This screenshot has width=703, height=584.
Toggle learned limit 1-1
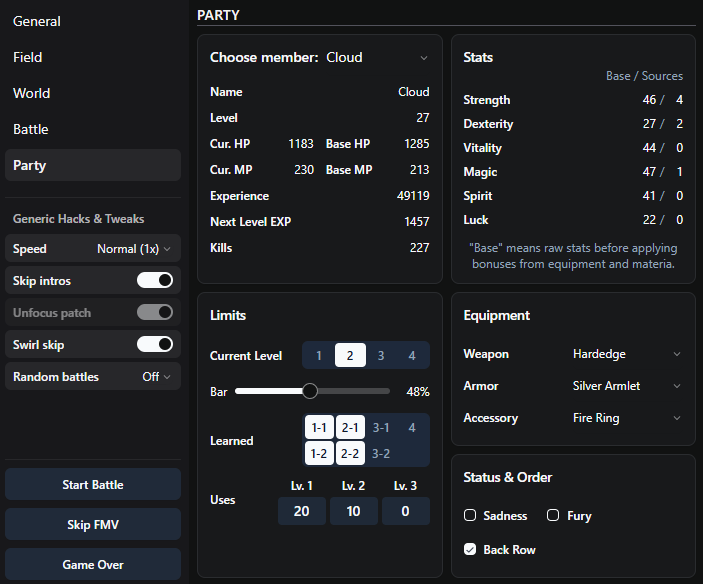click(x=319, y=428)
